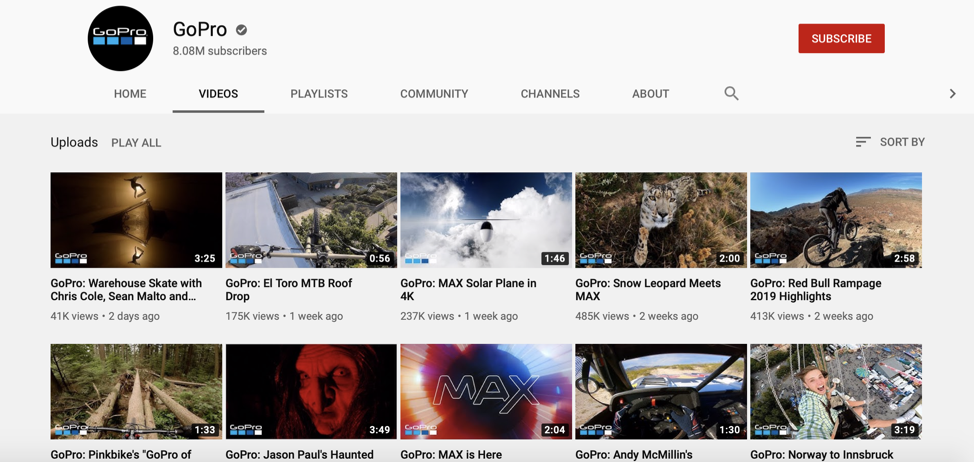The image size is (974, 462).
Task: Click the "8.08M subscribers" text
Action: click(x=220, y=51)
